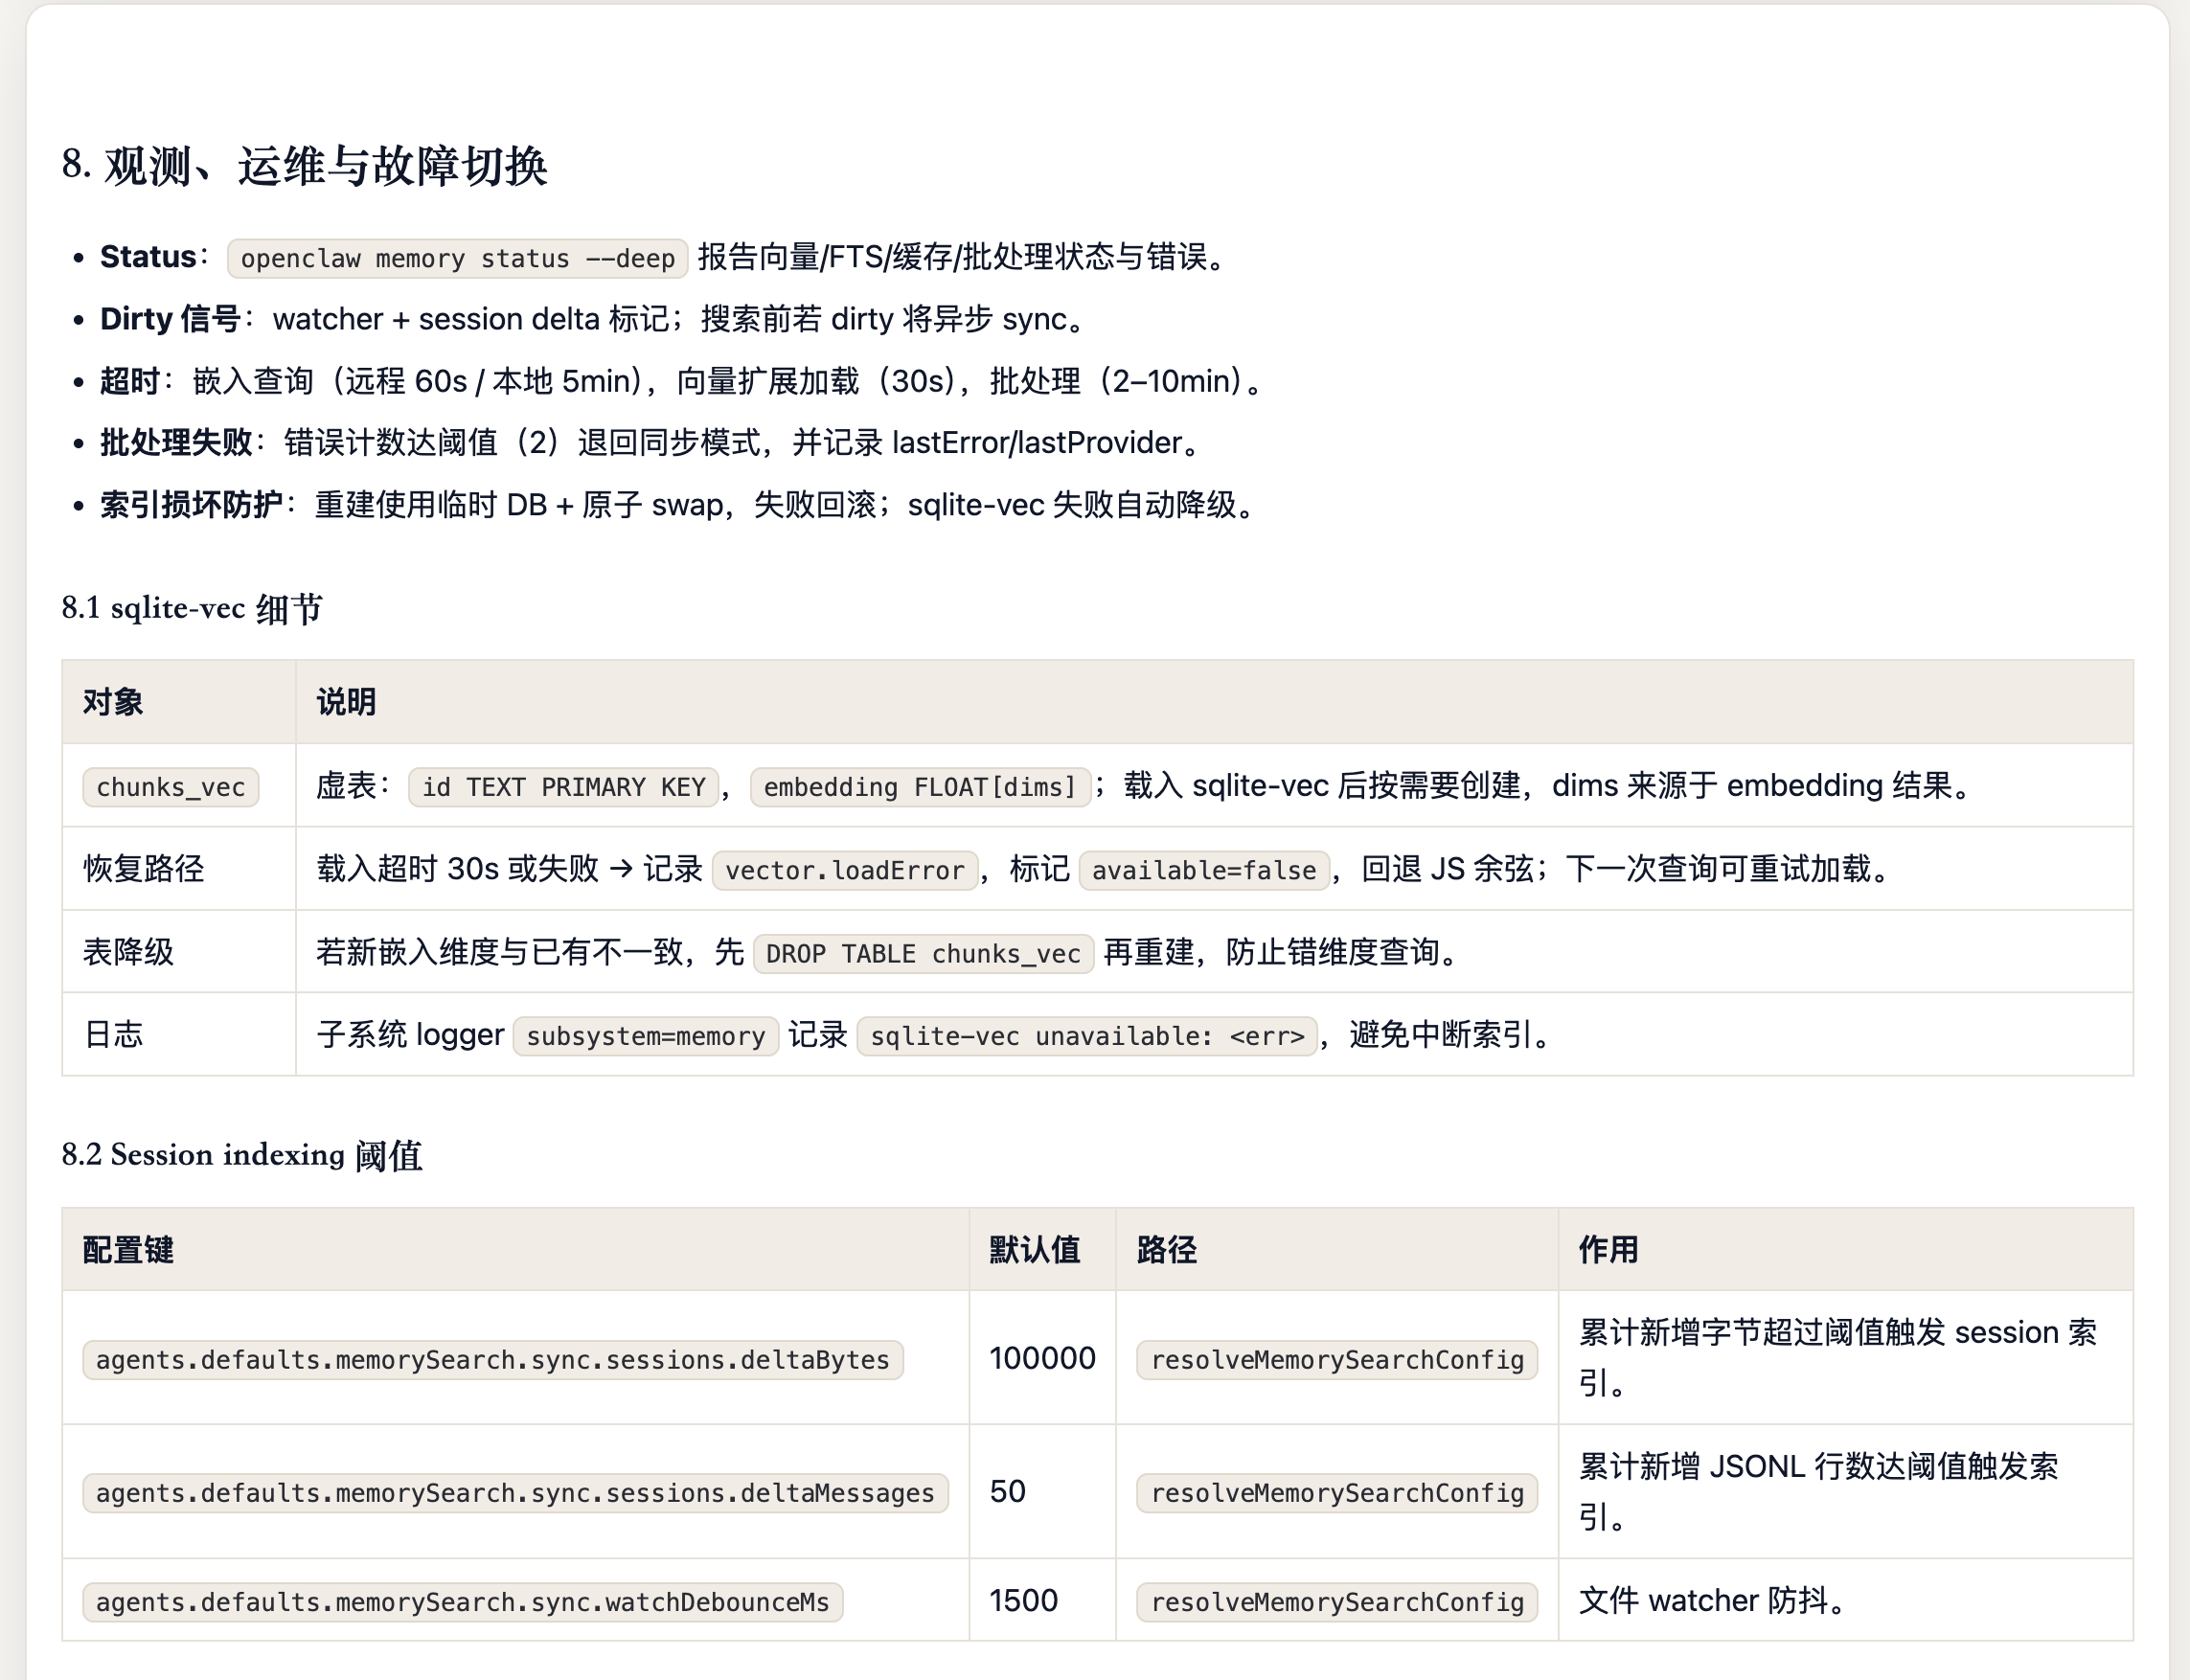
Task: Click the 8.1 sqlite-vec 细节 subheading
Action: 192,608
